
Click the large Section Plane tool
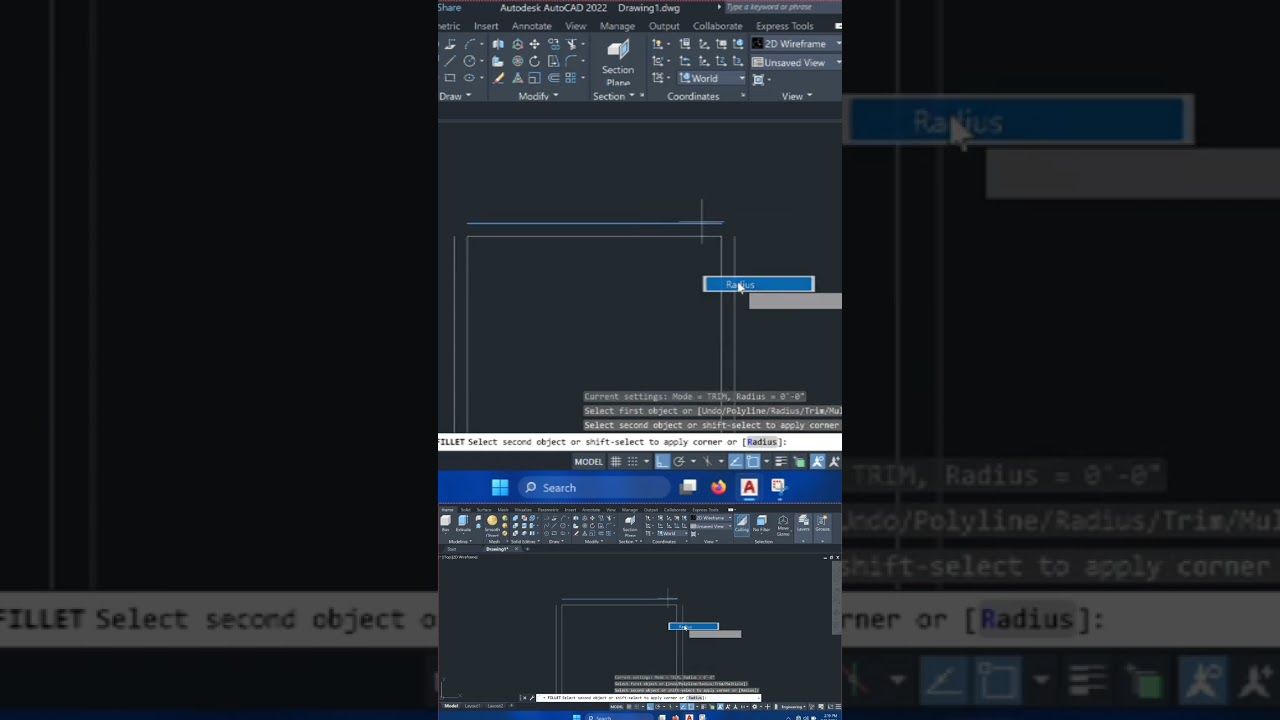(x=618, y=61)
